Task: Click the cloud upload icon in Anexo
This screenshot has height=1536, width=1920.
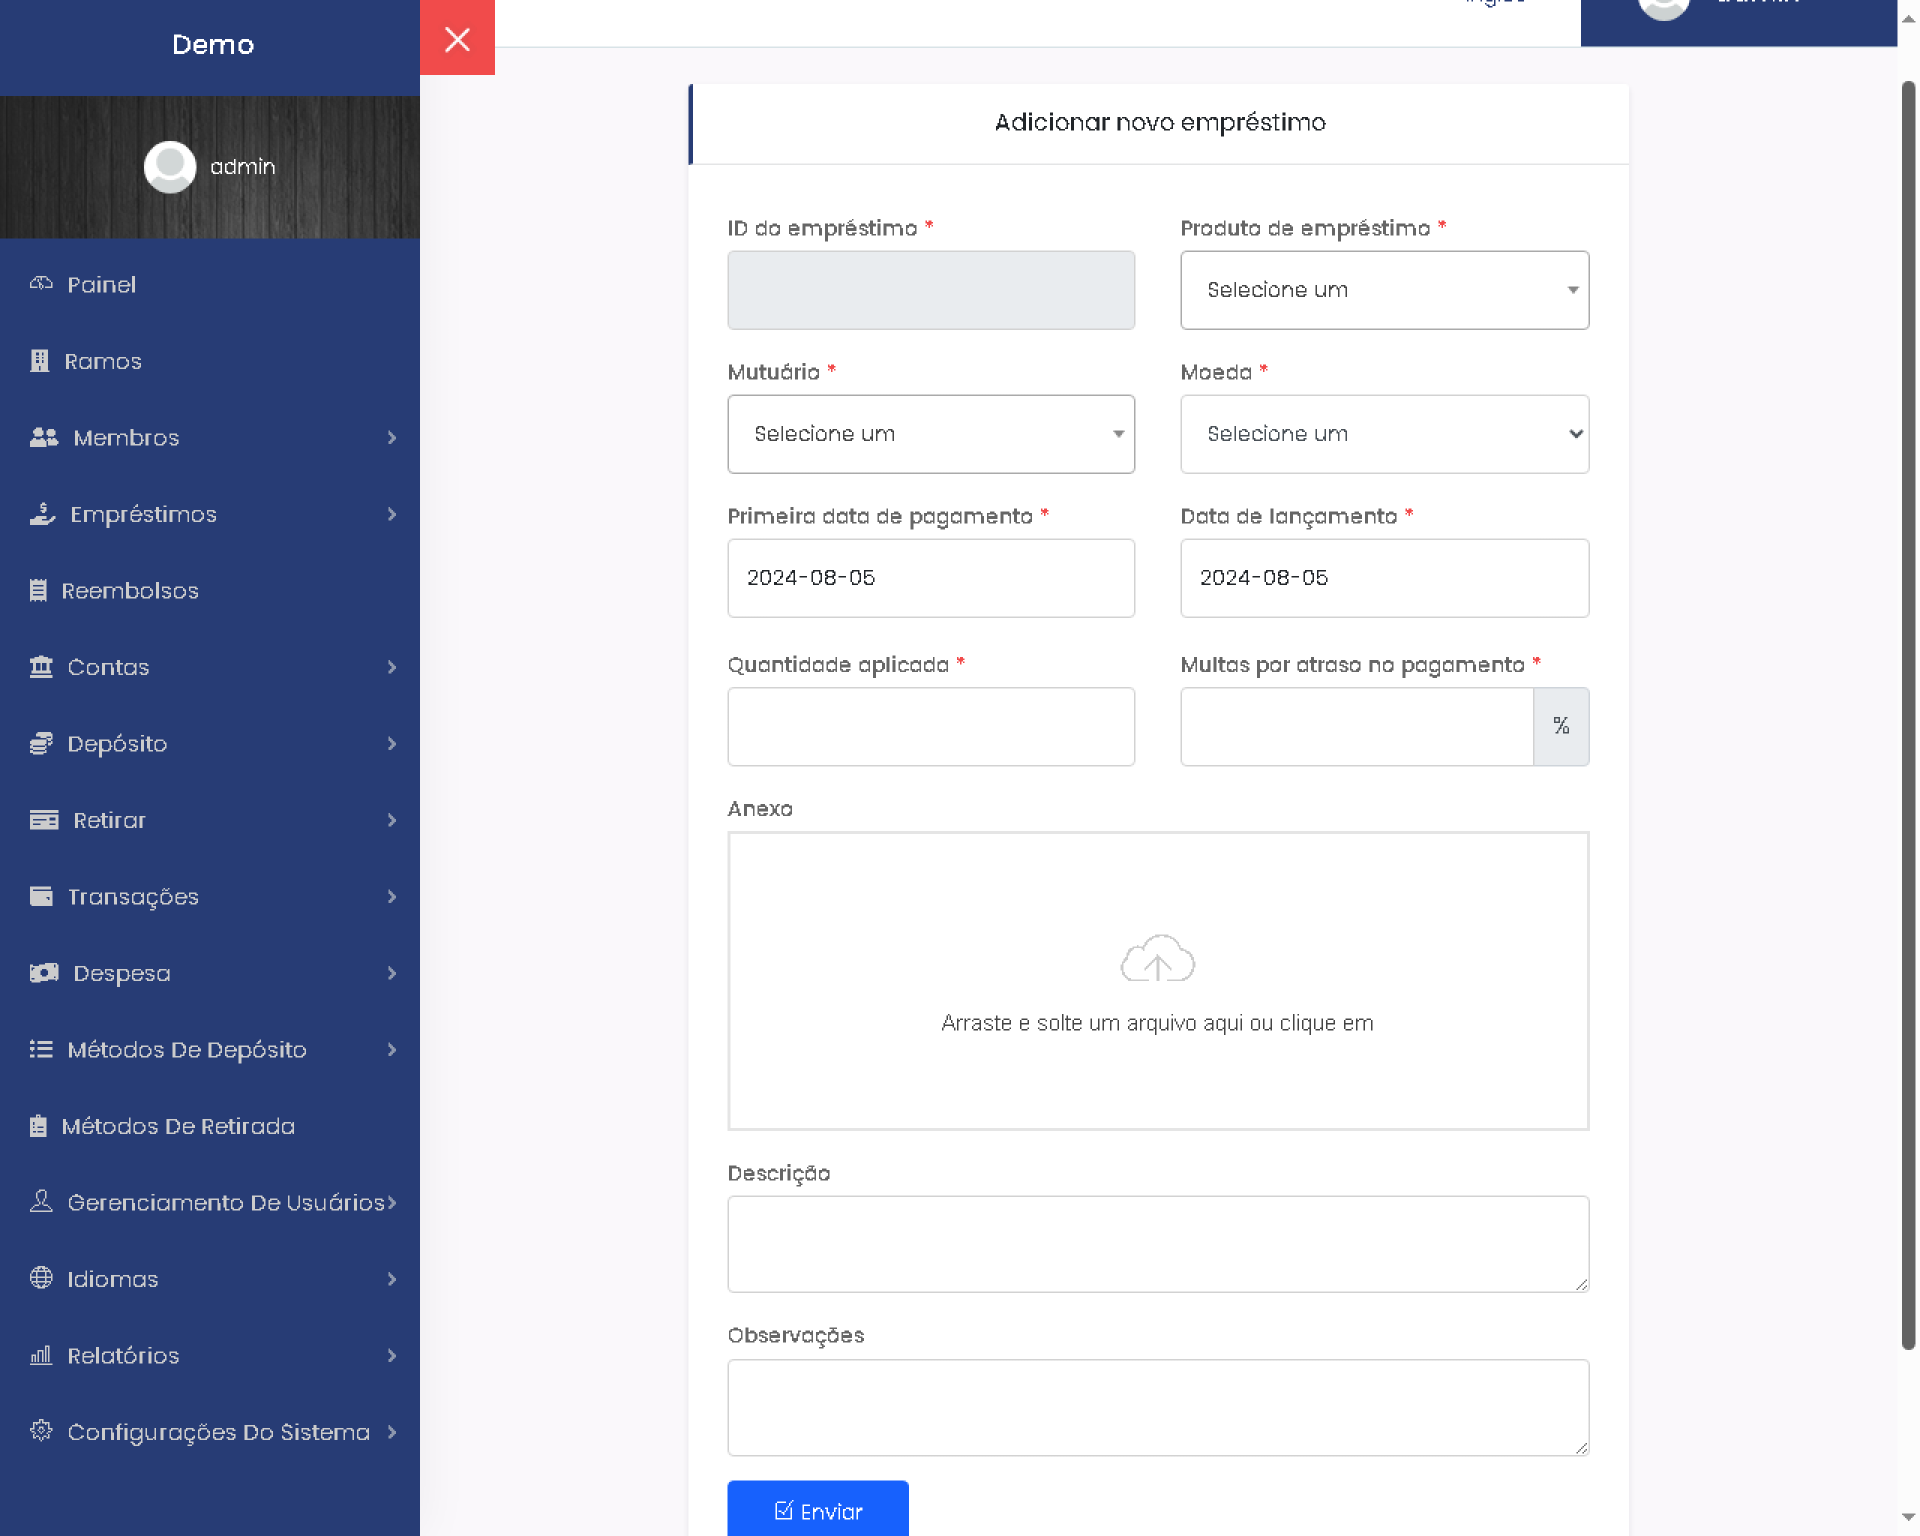Action: 1157,959
